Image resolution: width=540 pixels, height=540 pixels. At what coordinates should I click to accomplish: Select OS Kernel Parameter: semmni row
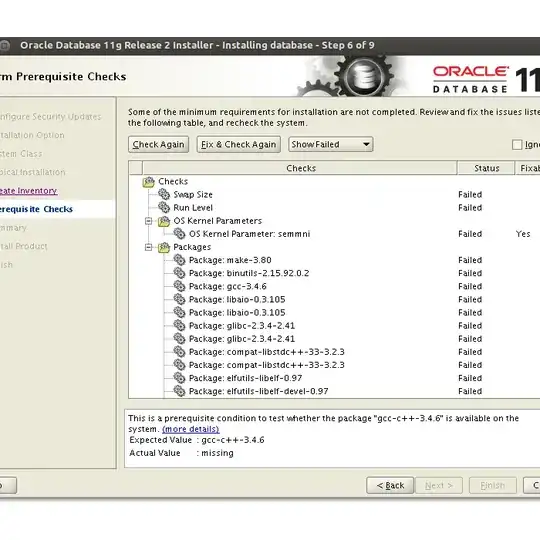click(249, 234)
